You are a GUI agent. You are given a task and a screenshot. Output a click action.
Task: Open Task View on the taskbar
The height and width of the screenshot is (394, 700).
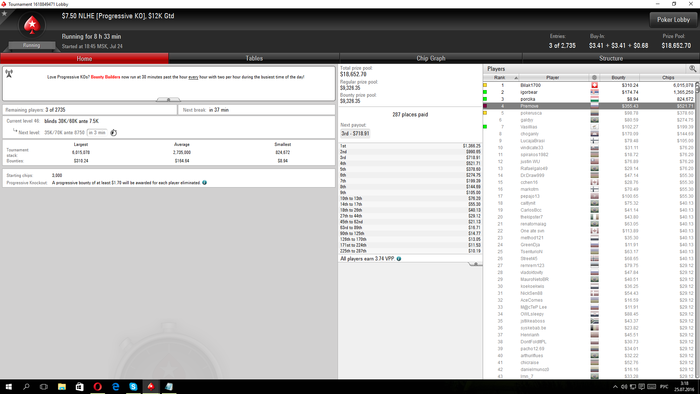point(44,387)
